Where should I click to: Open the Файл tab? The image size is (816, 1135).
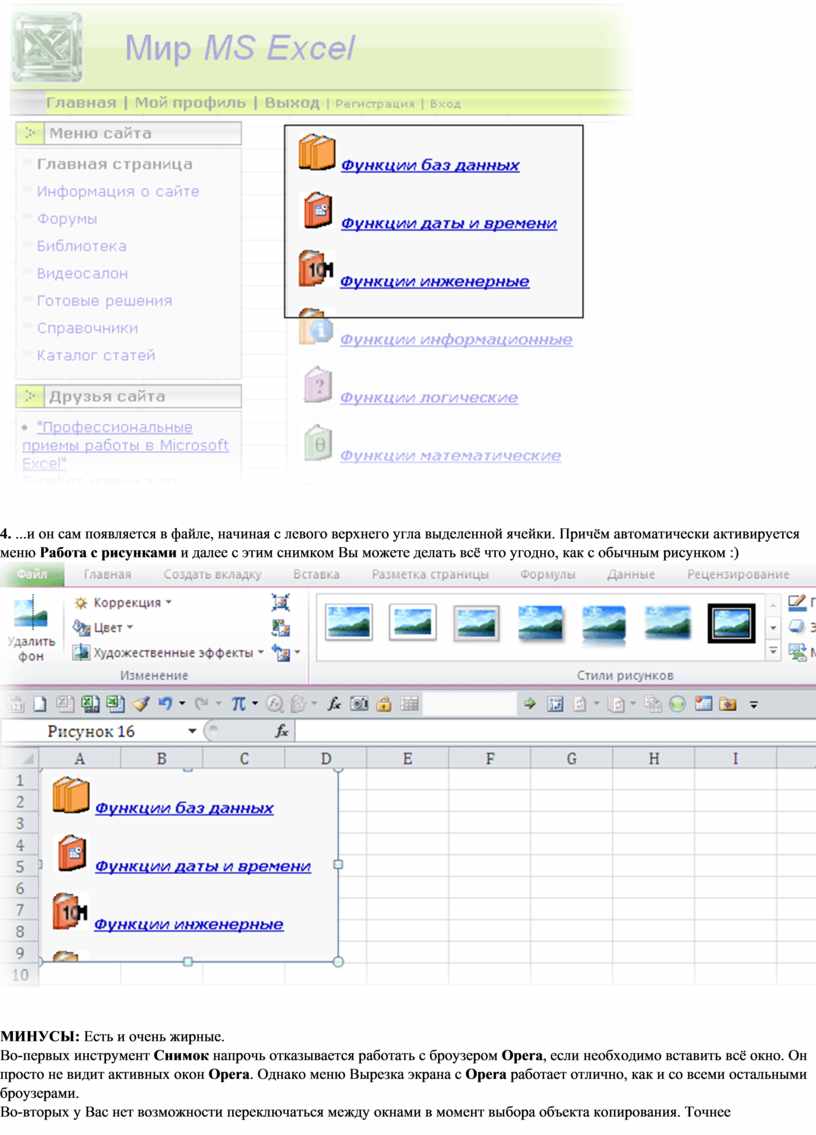click(31, 575)
